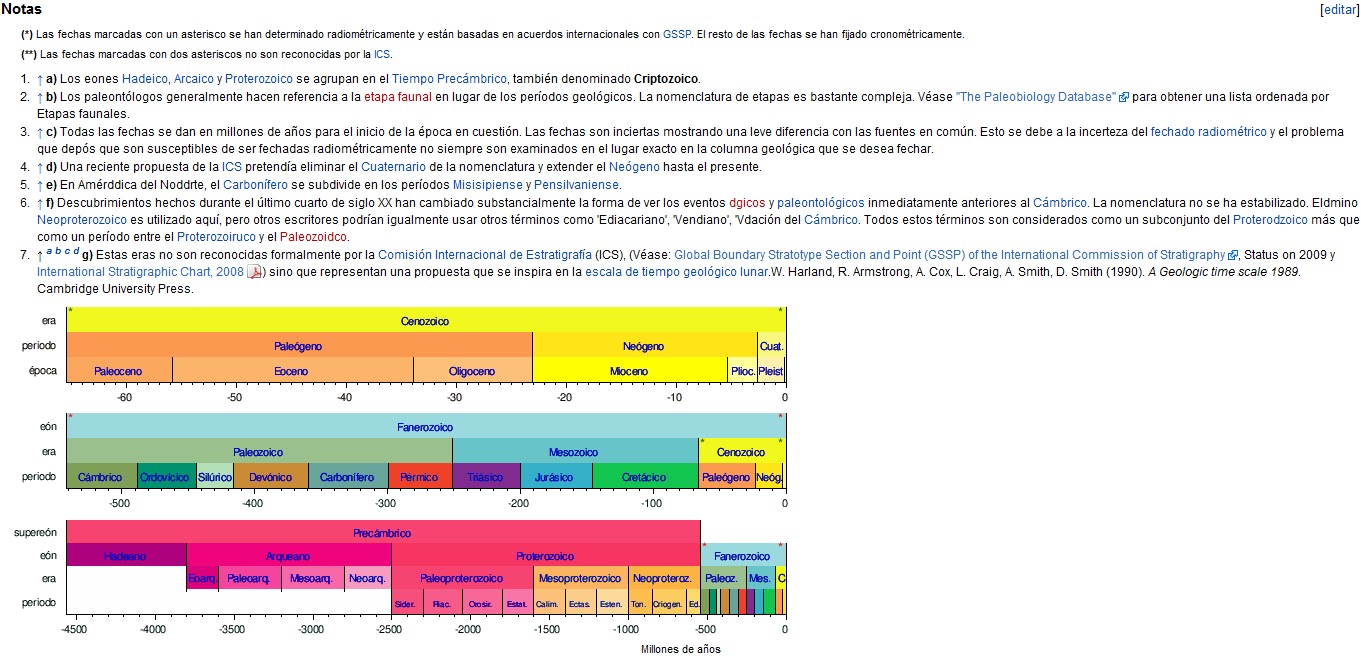Image resolution: width=1361 pixels, height=661 pixels.
Task: Open the Hadeico link in note 1
Action: (146, 79)
